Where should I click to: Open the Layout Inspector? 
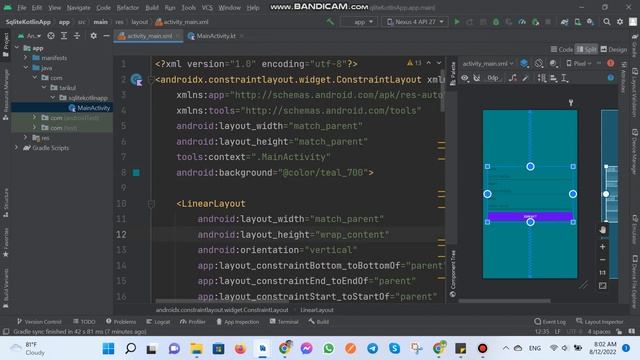click(600, 322)
